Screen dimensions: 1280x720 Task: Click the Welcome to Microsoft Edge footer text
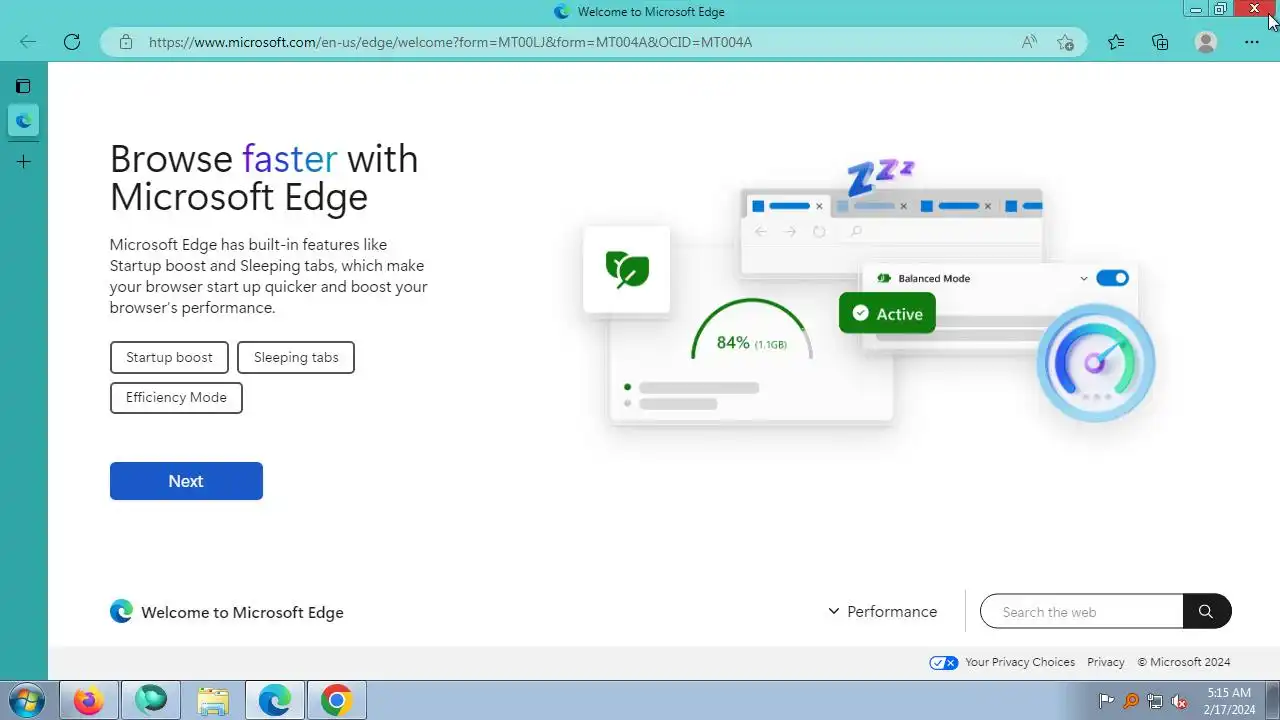(242, 612)
